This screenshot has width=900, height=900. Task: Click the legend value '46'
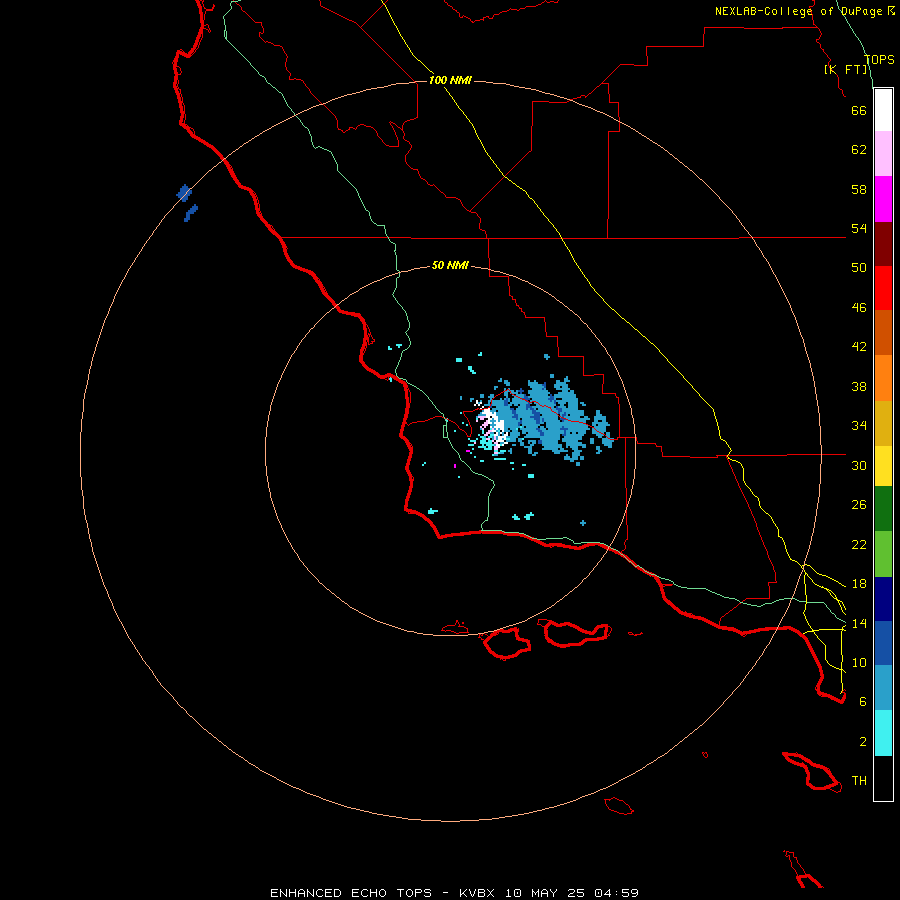(859, 308)
